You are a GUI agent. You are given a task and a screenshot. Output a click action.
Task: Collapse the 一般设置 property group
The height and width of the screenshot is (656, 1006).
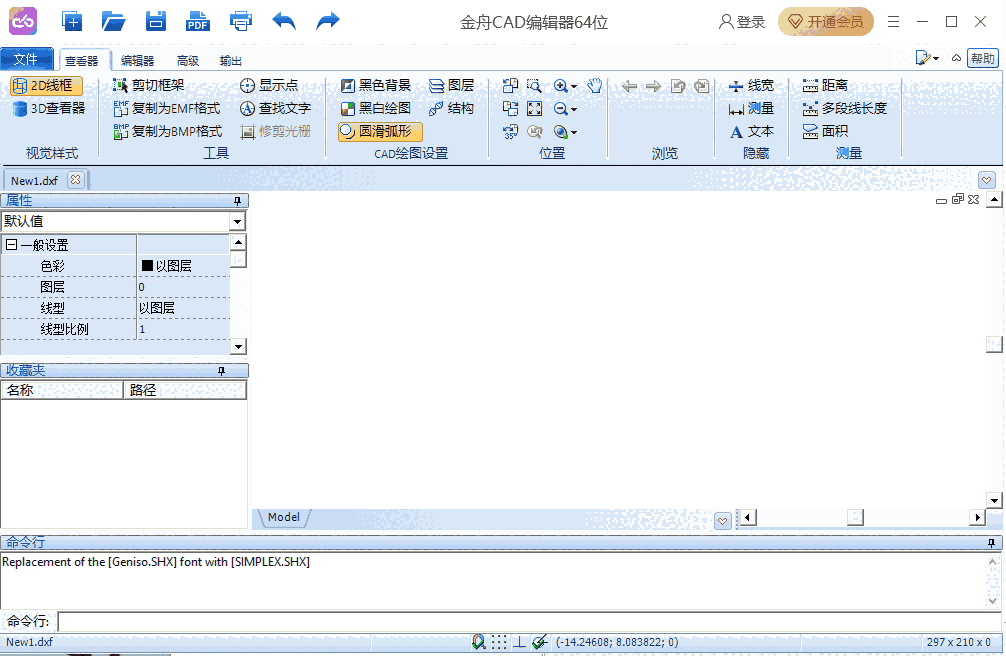(x=11, y=245)
